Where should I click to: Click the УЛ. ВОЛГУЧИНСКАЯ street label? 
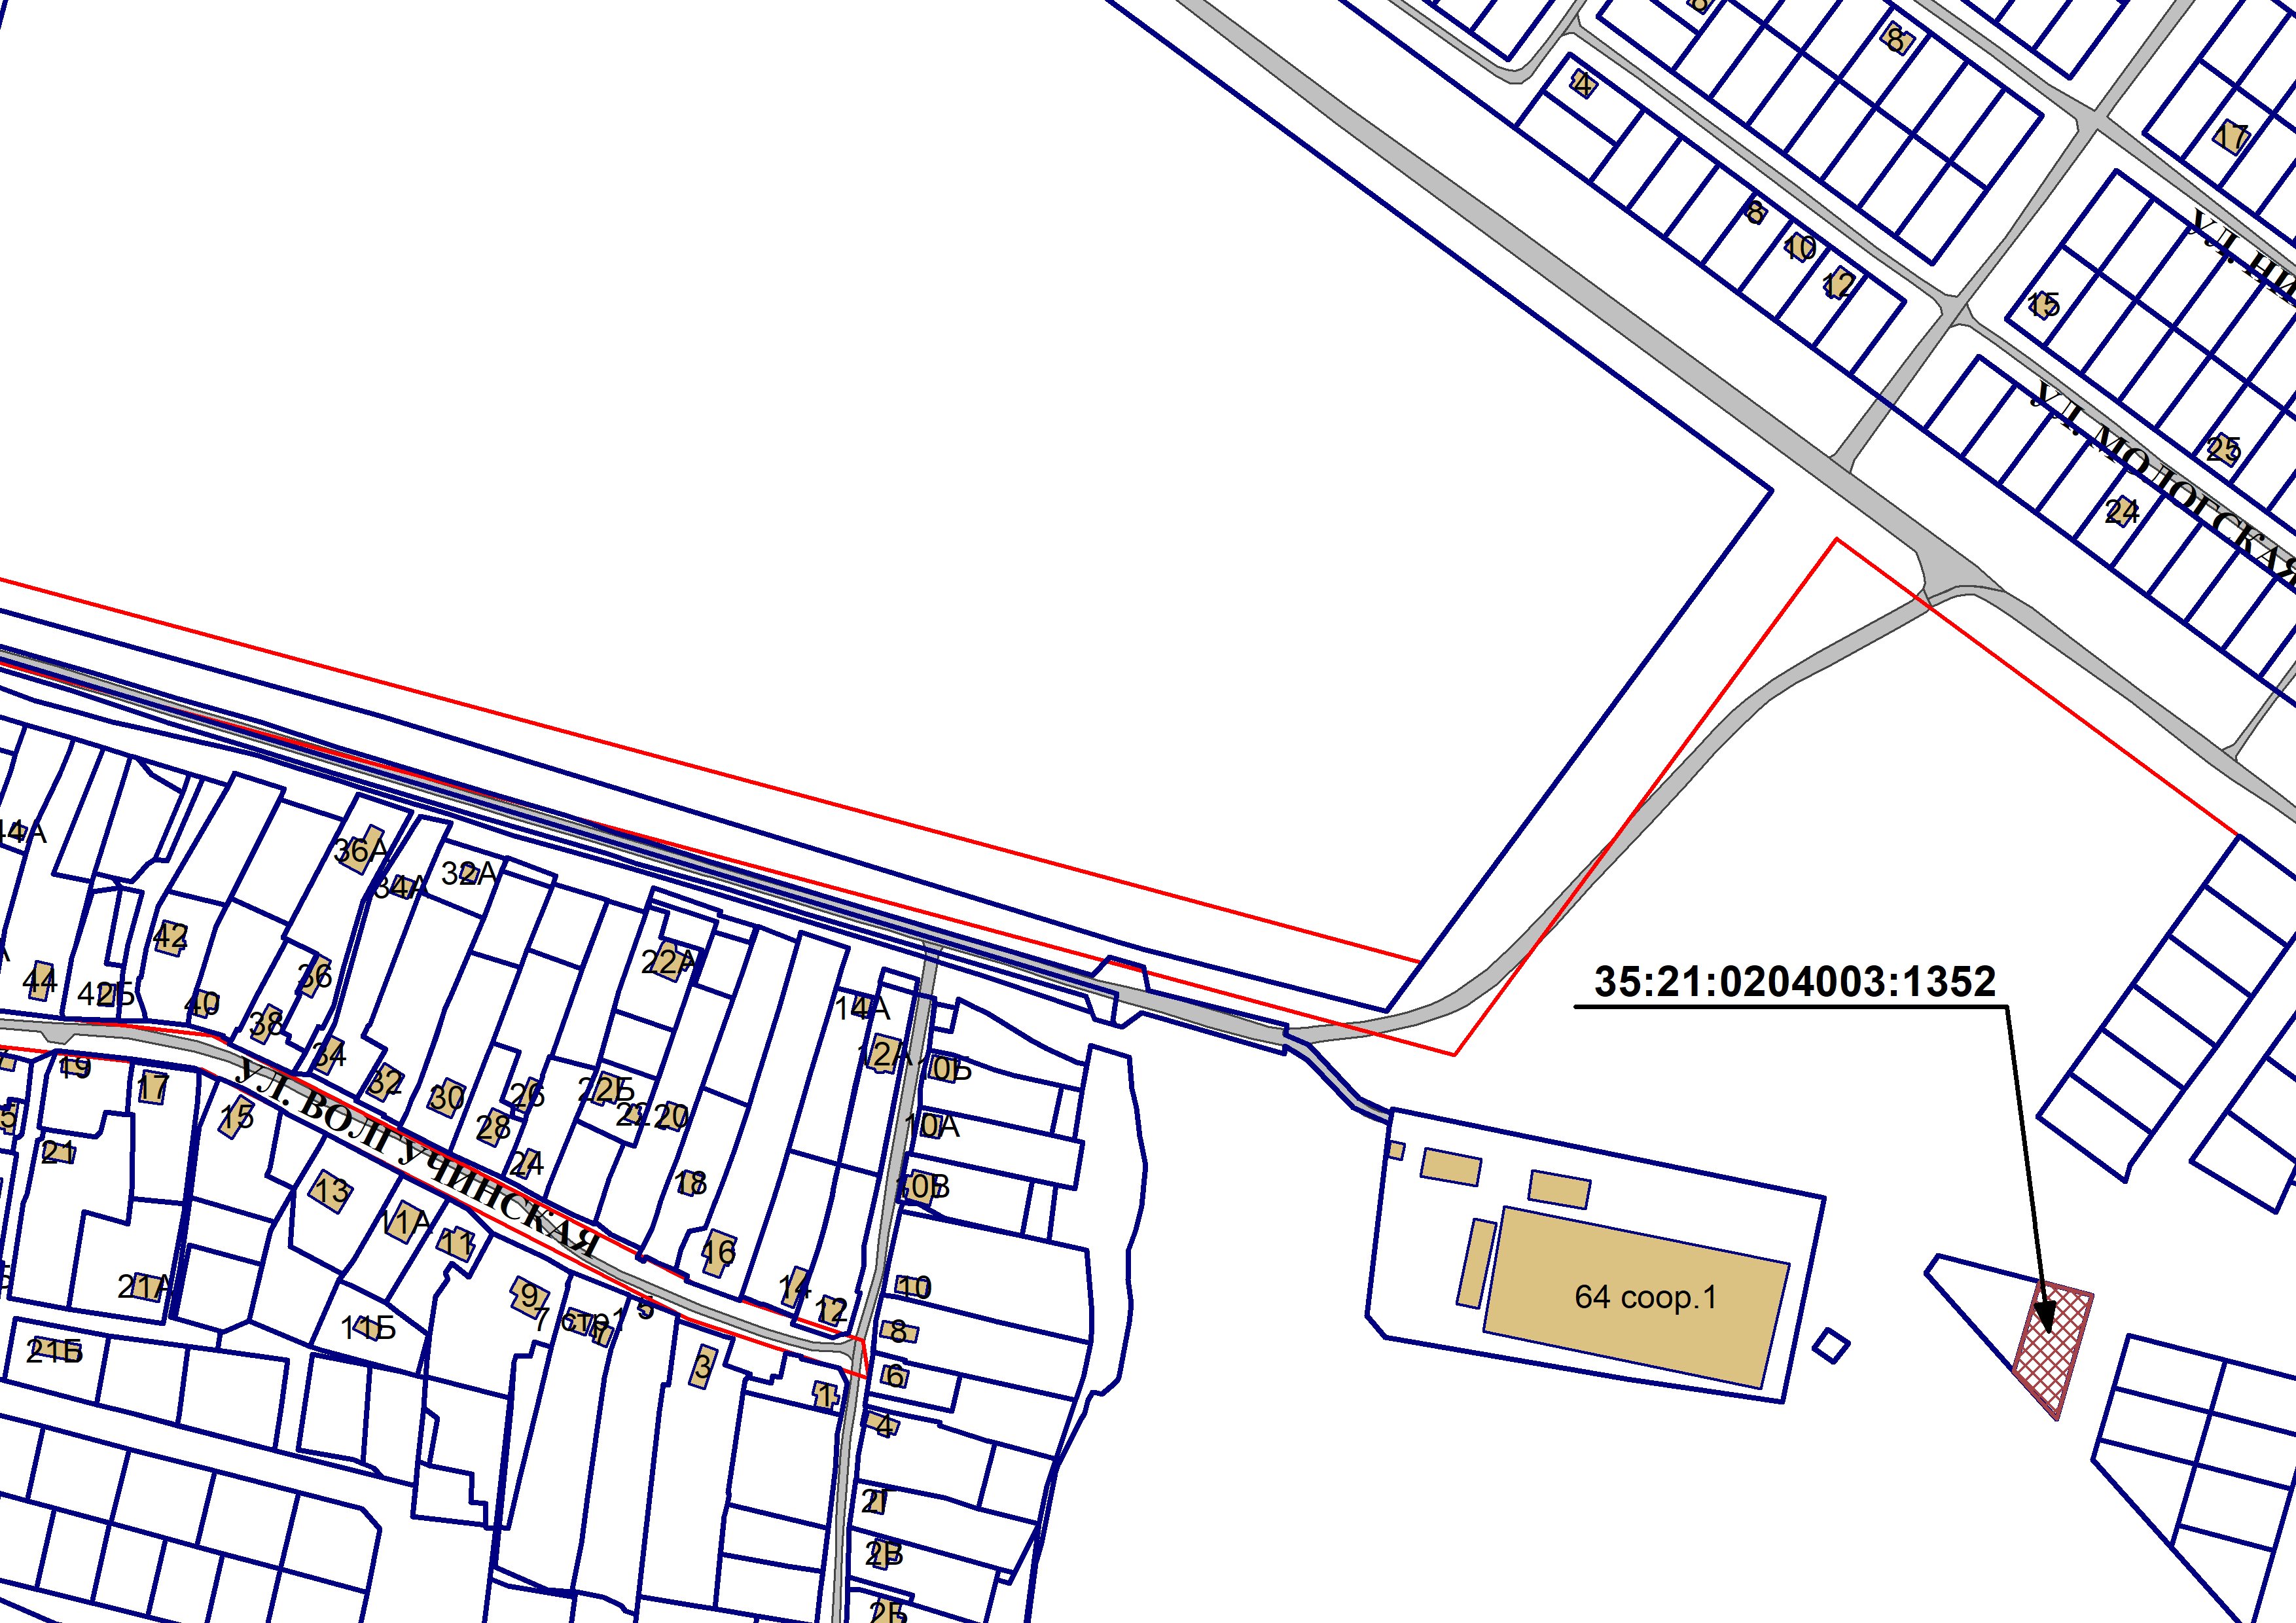pyautogui.click(x=418, y=1158)
